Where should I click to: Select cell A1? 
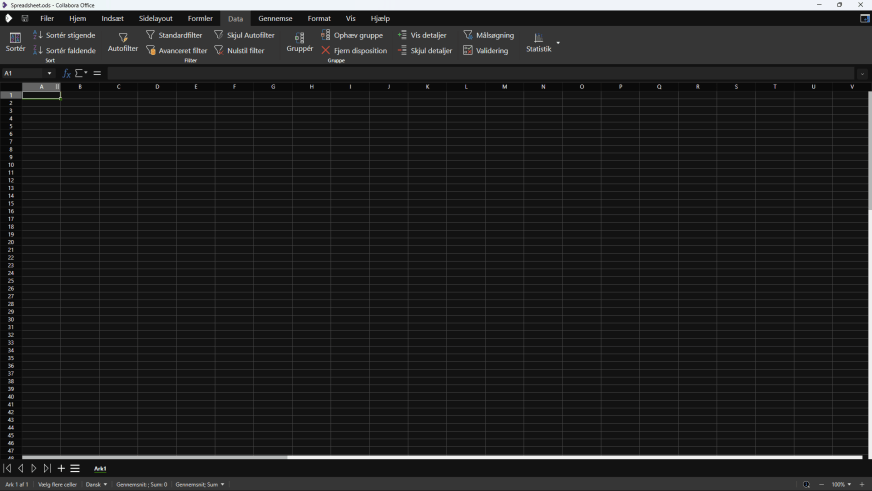click(41, 95)
